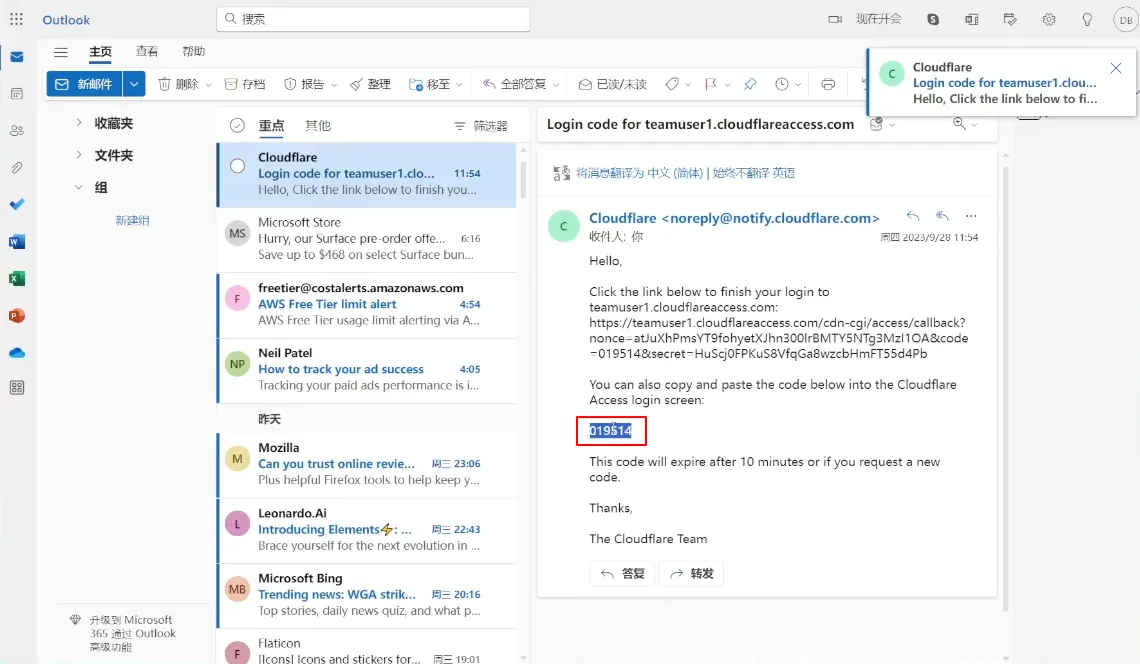Open Settings gear icon

tap(1048, 20)
